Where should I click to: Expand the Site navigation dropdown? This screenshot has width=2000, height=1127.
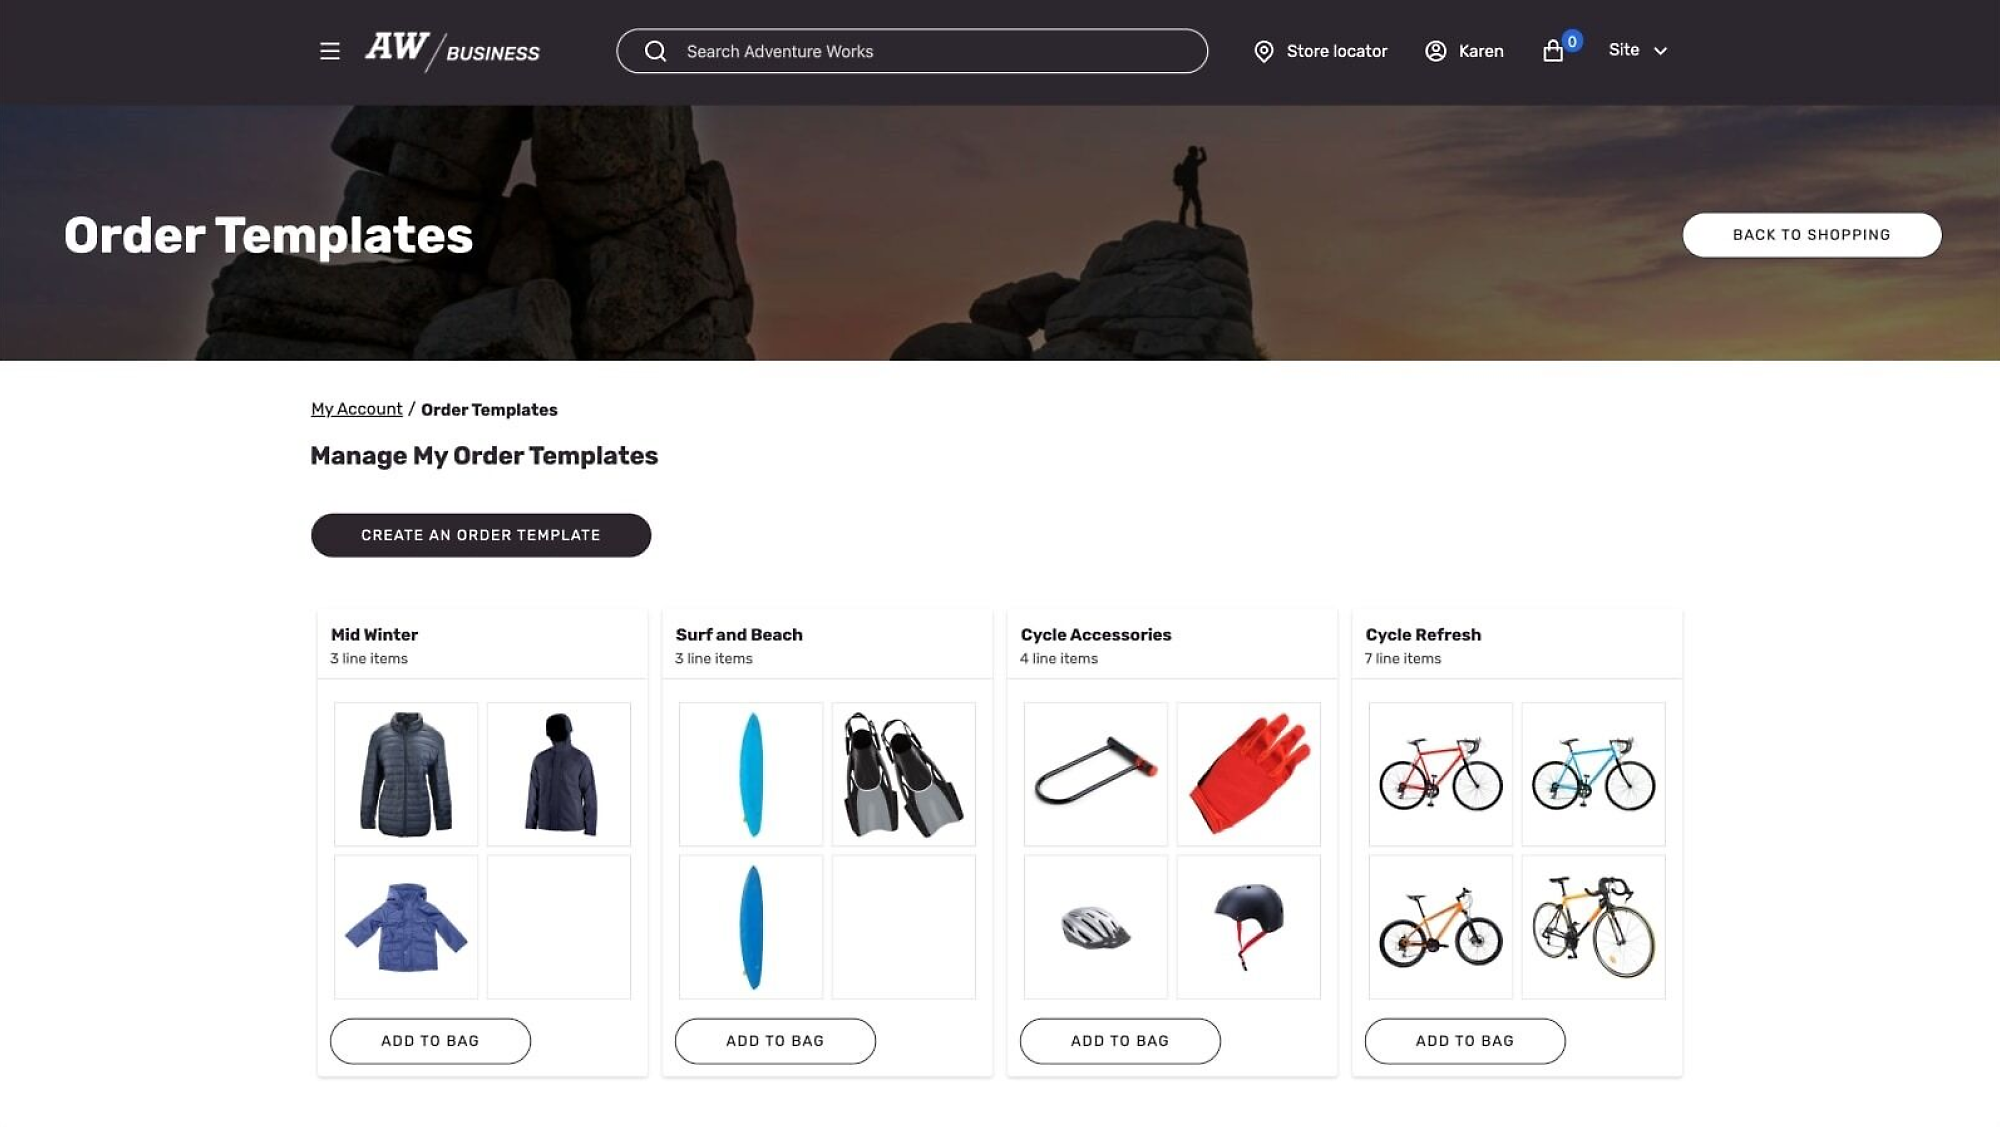tap(1637, 49)
